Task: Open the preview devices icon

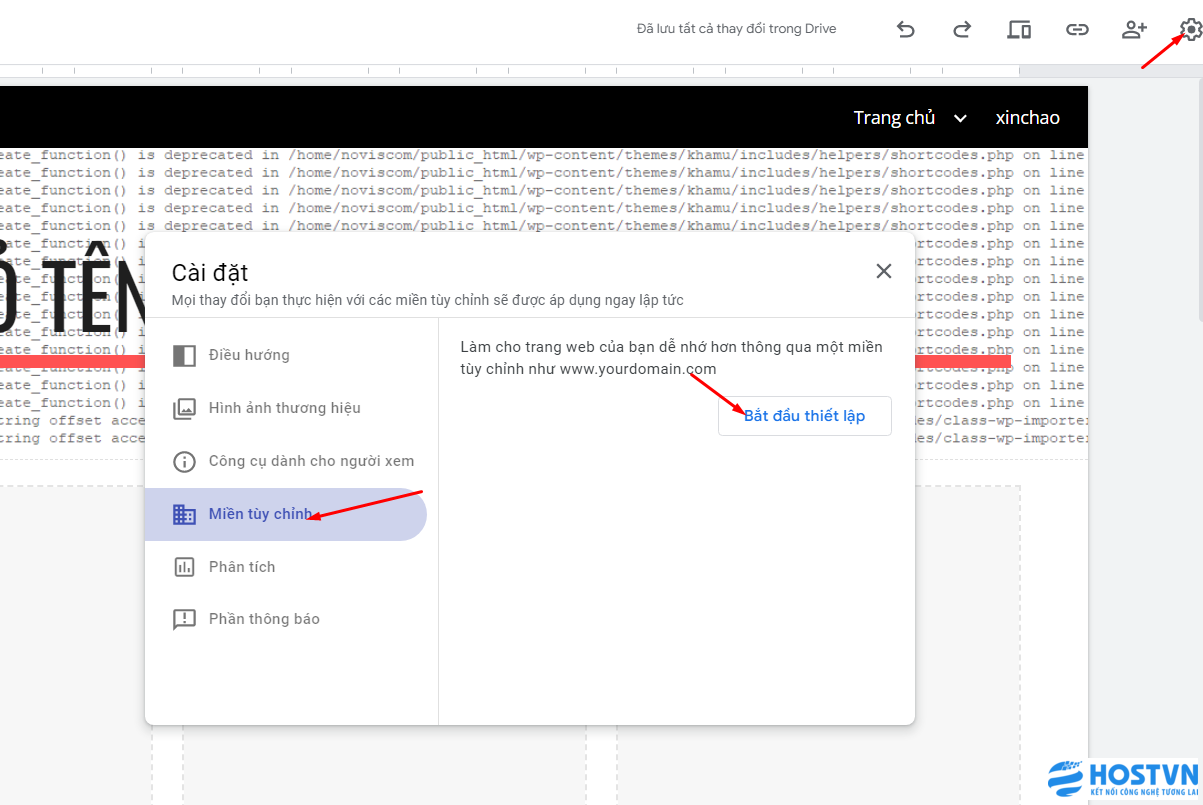Action: pyautogui.click(x=1019, y=29)
